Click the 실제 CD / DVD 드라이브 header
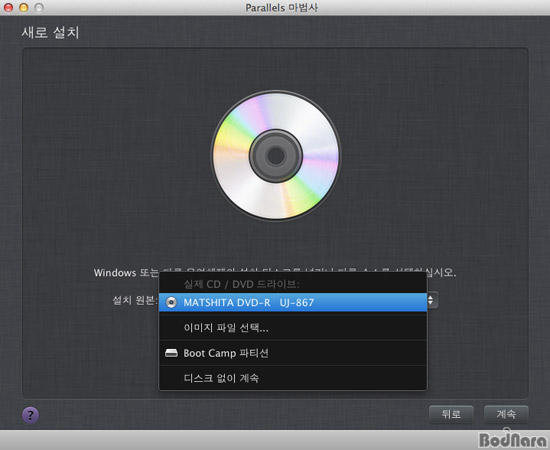The image size is (550, 450). coord(241,284)
